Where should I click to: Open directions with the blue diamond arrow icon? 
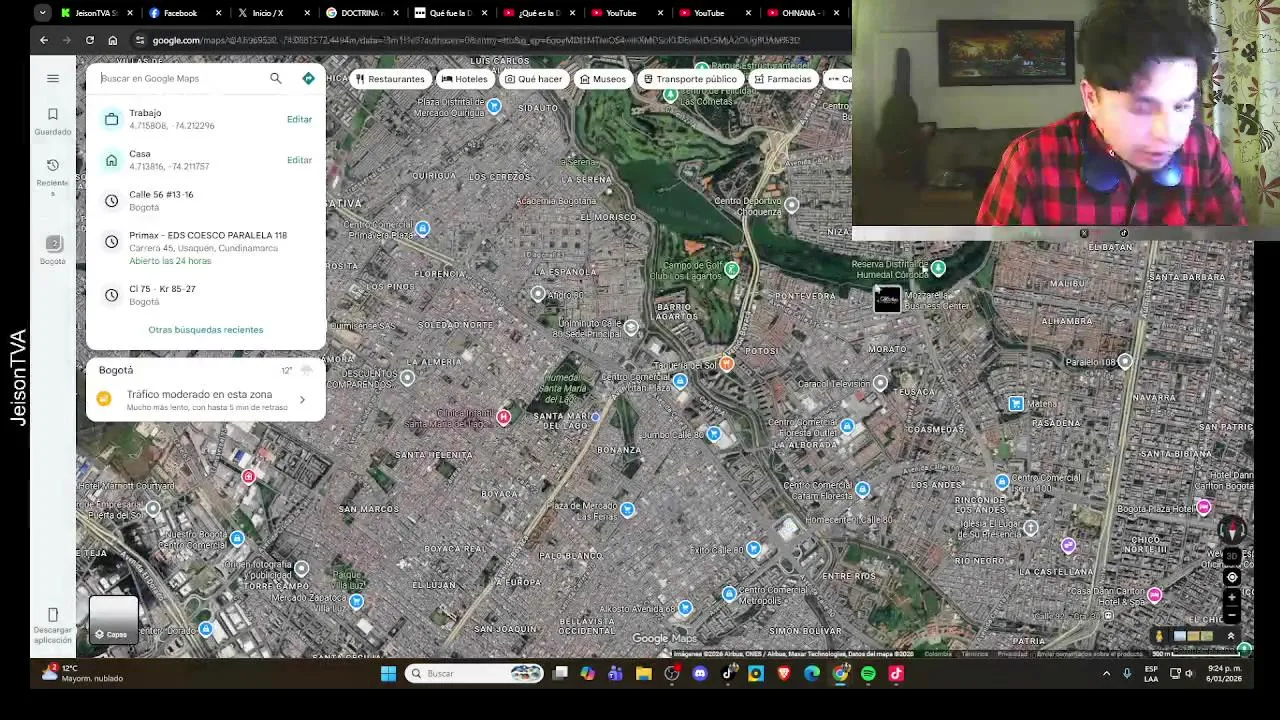tap(308, 78)
